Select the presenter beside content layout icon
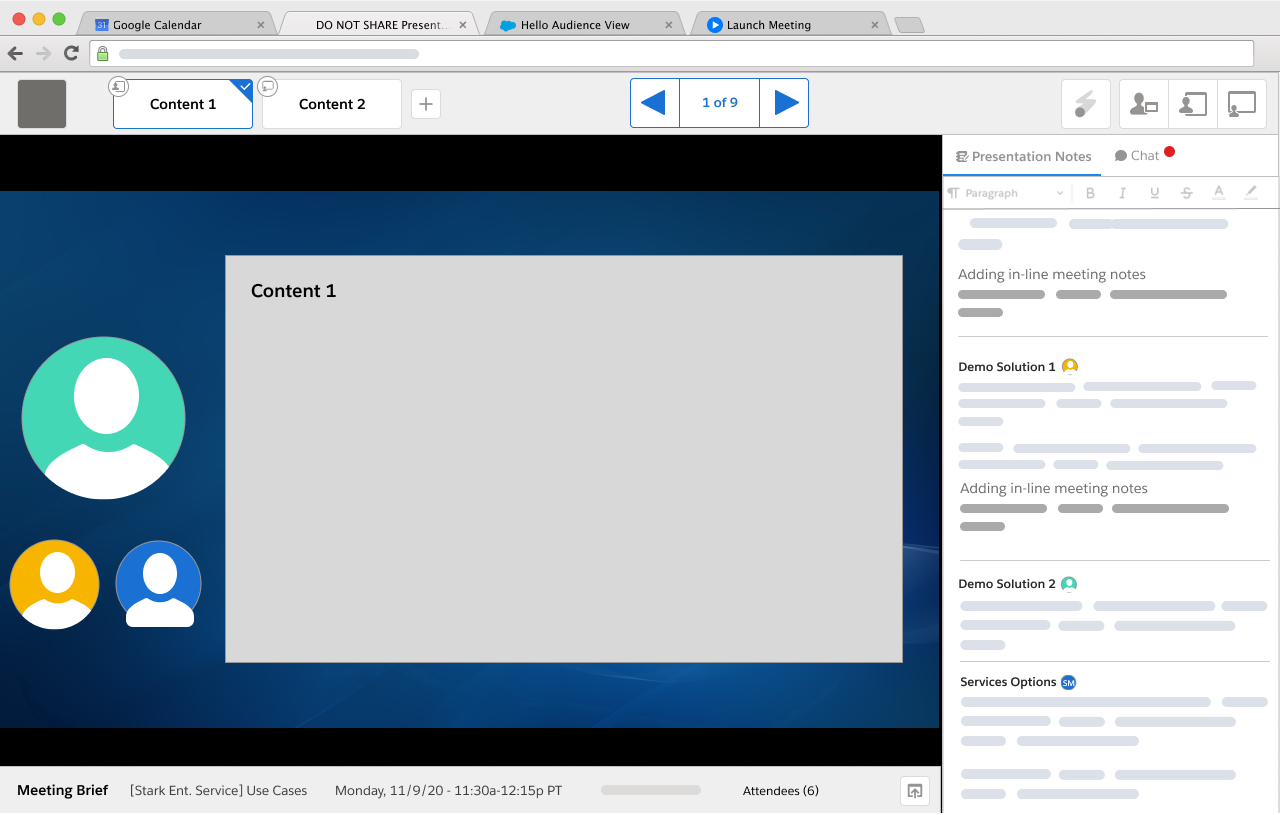Viewport: 1280px width, 815px height. [x=1193, y=104]
